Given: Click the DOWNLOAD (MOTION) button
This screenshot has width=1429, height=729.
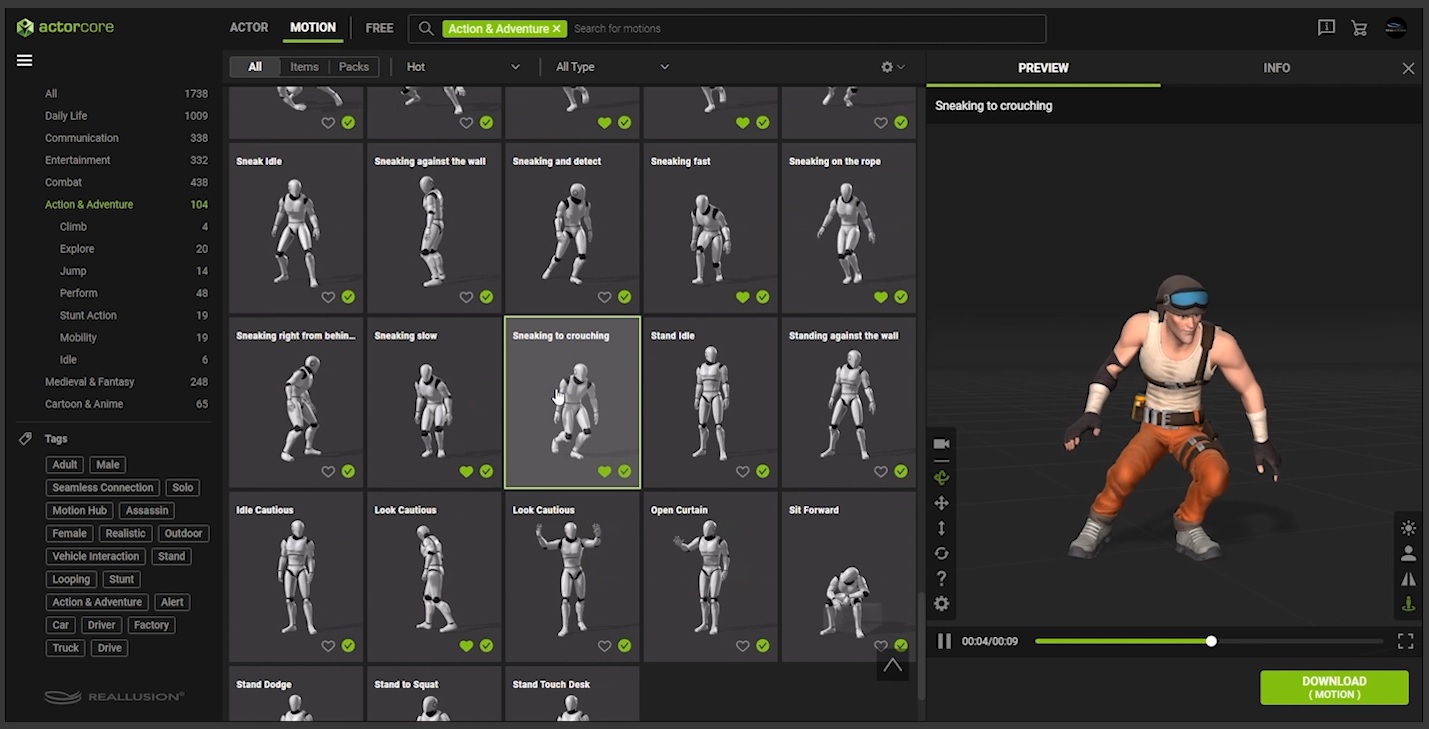Looking at the screenshot, I should point(1334,687).
